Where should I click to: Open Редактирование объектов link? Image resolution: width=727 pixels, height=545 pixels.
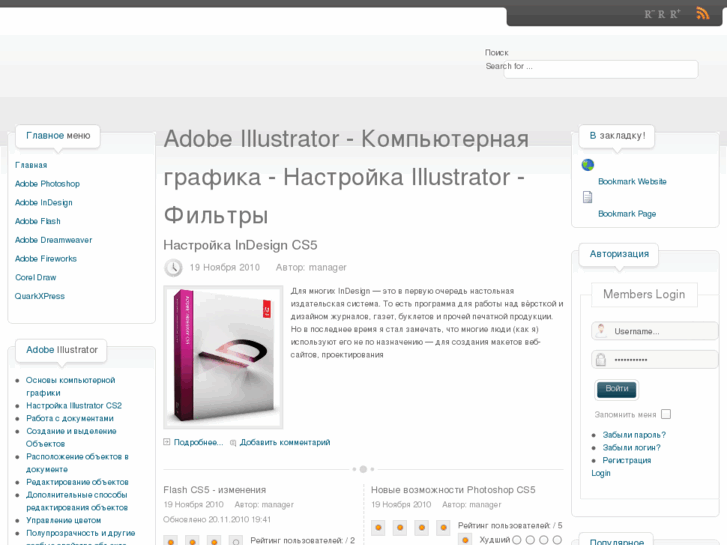click(x=77, y=482)
